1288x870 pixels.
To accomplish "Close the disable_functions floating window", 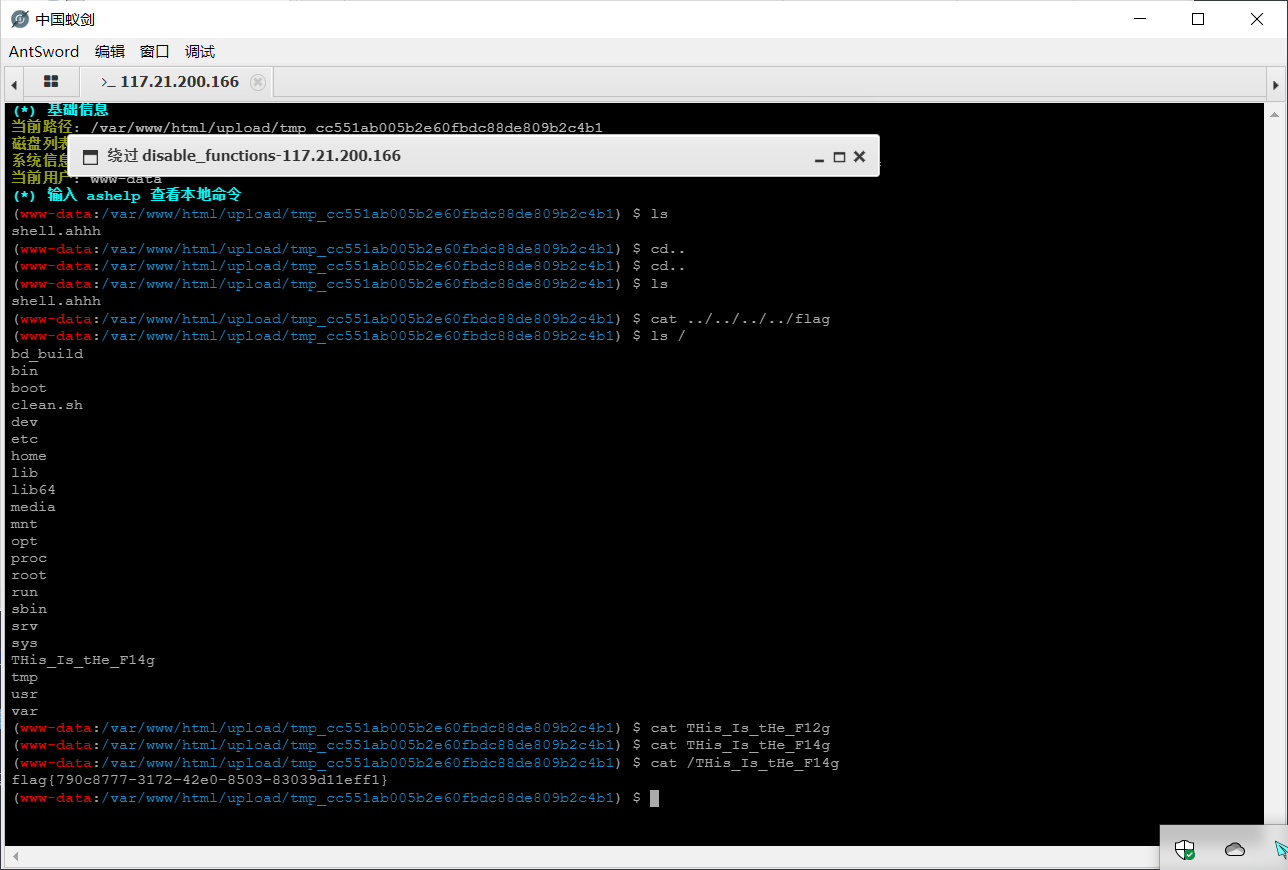I will click(x=859, y=156).
